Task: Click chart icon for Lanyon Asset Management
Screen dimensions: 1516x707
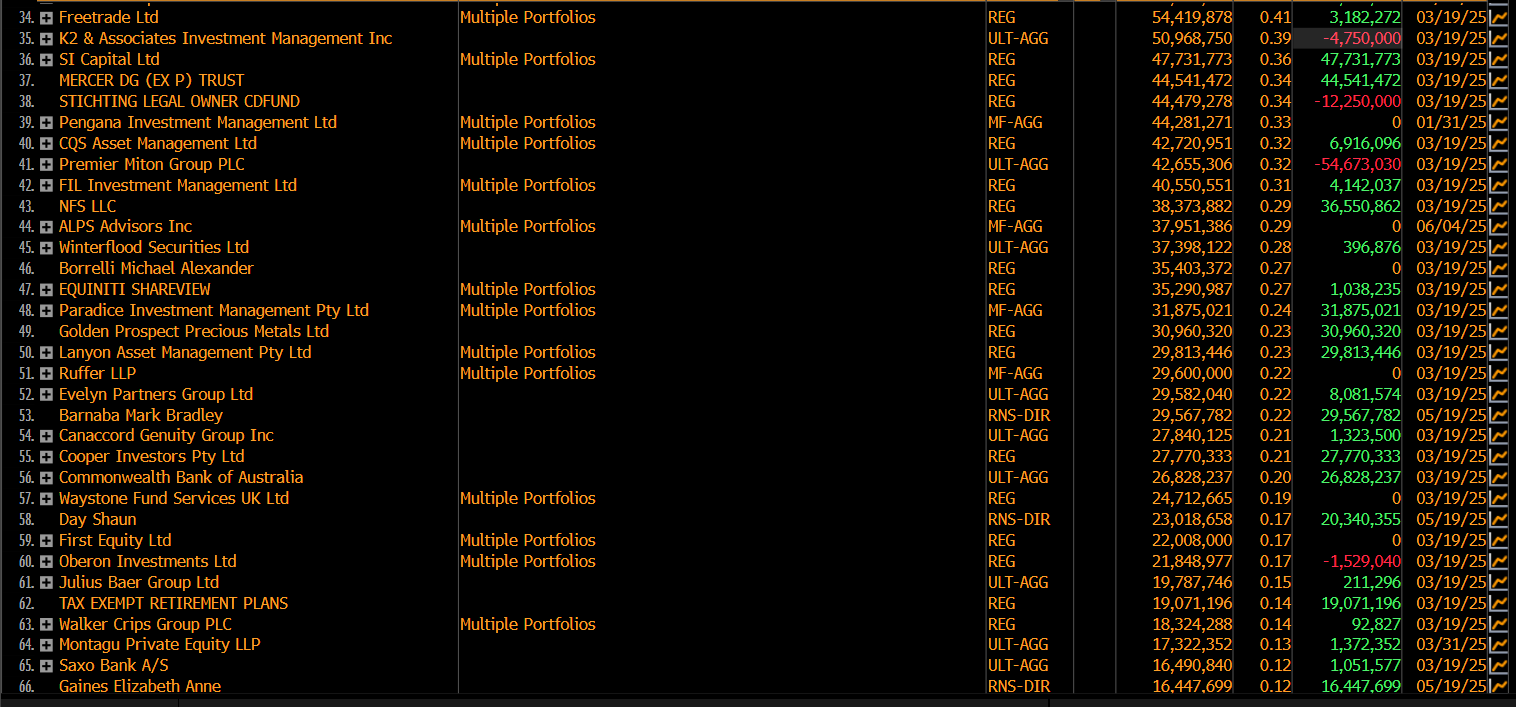Action: (1498, 352)
